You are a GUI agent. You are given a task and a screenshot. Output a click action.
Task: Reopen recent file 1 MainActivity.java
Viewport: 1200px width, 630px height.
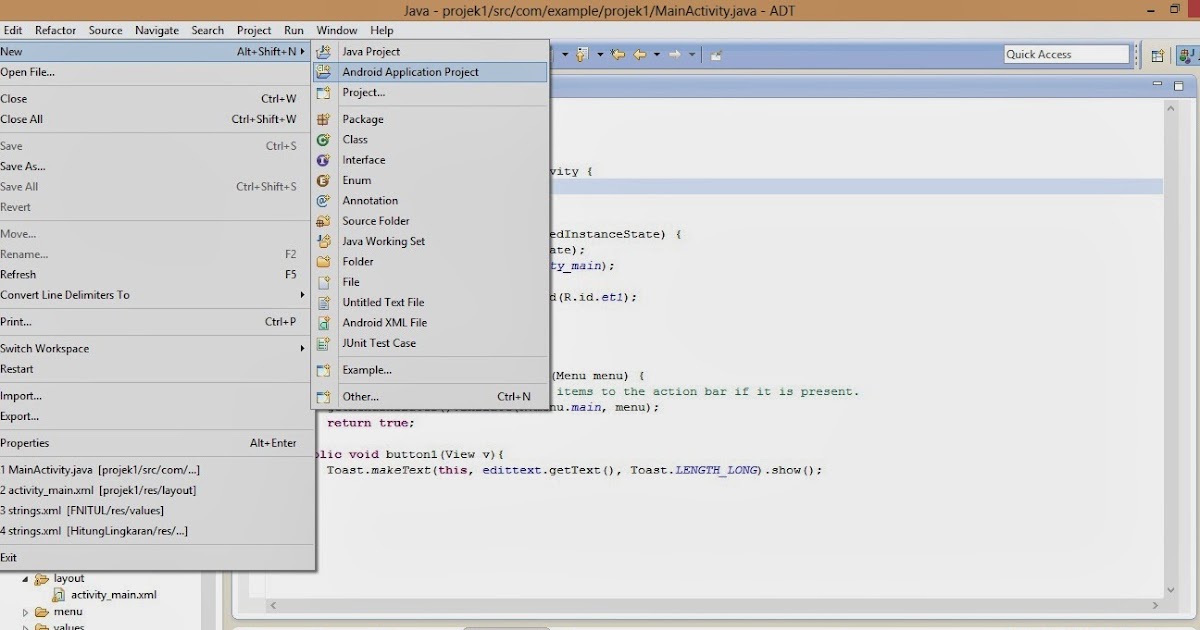pyautogui.click(x=158, y=470)
